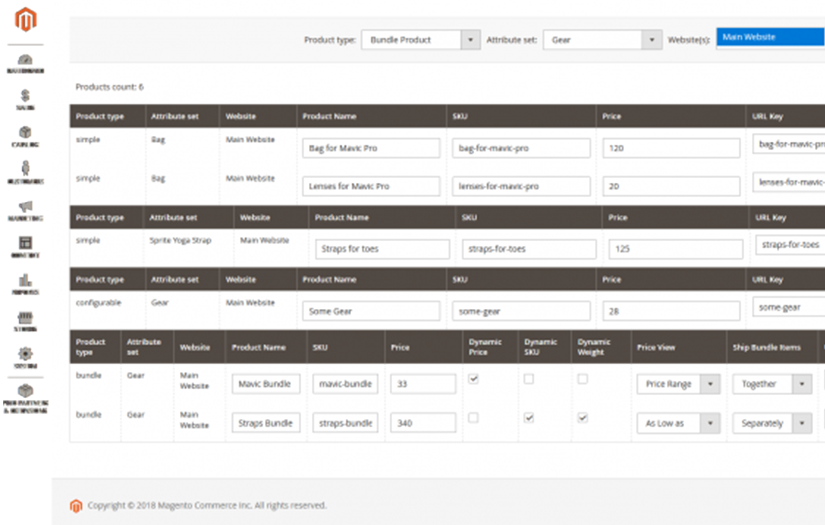Viewport: 825px width, 525px height.
Task: Edit the Some Gear name field
Action: pyautogui.click(x=371, y=311)
